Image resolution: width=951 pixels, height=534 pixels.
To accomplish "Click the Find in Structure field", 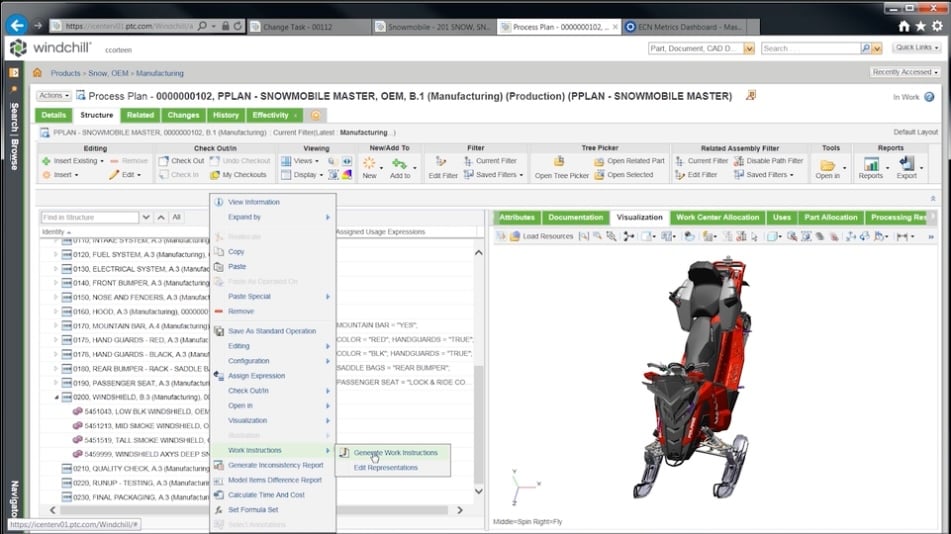I will 89,217.
